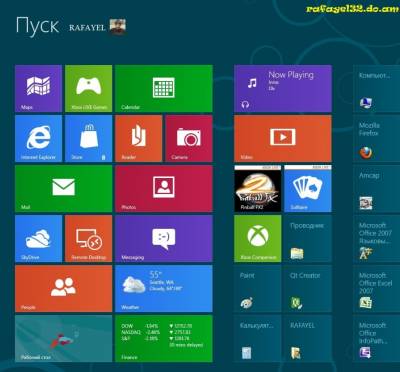
Task: Click the Пуск start screen title
Action: (x=37, y=26)
